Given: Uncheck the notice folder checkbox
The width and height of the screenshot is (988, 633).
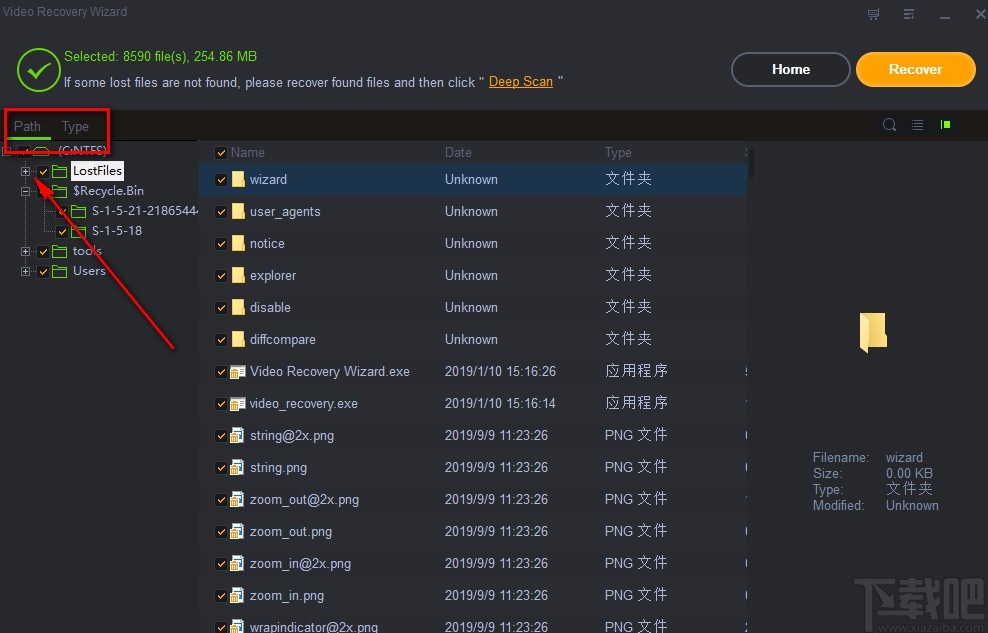Looking at the screenshot, I should point(221,244).
